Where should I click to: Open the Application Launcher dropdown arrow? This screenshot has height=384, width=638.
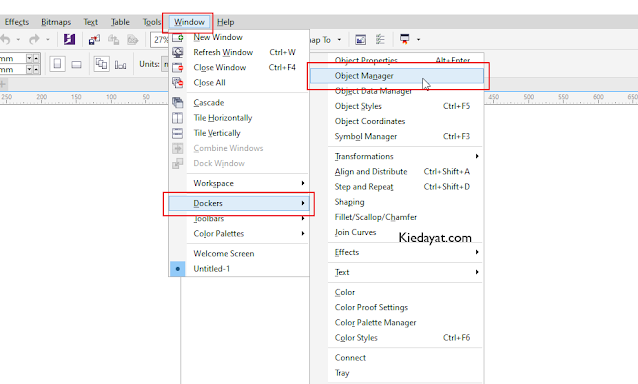click(x=418, y=39)
